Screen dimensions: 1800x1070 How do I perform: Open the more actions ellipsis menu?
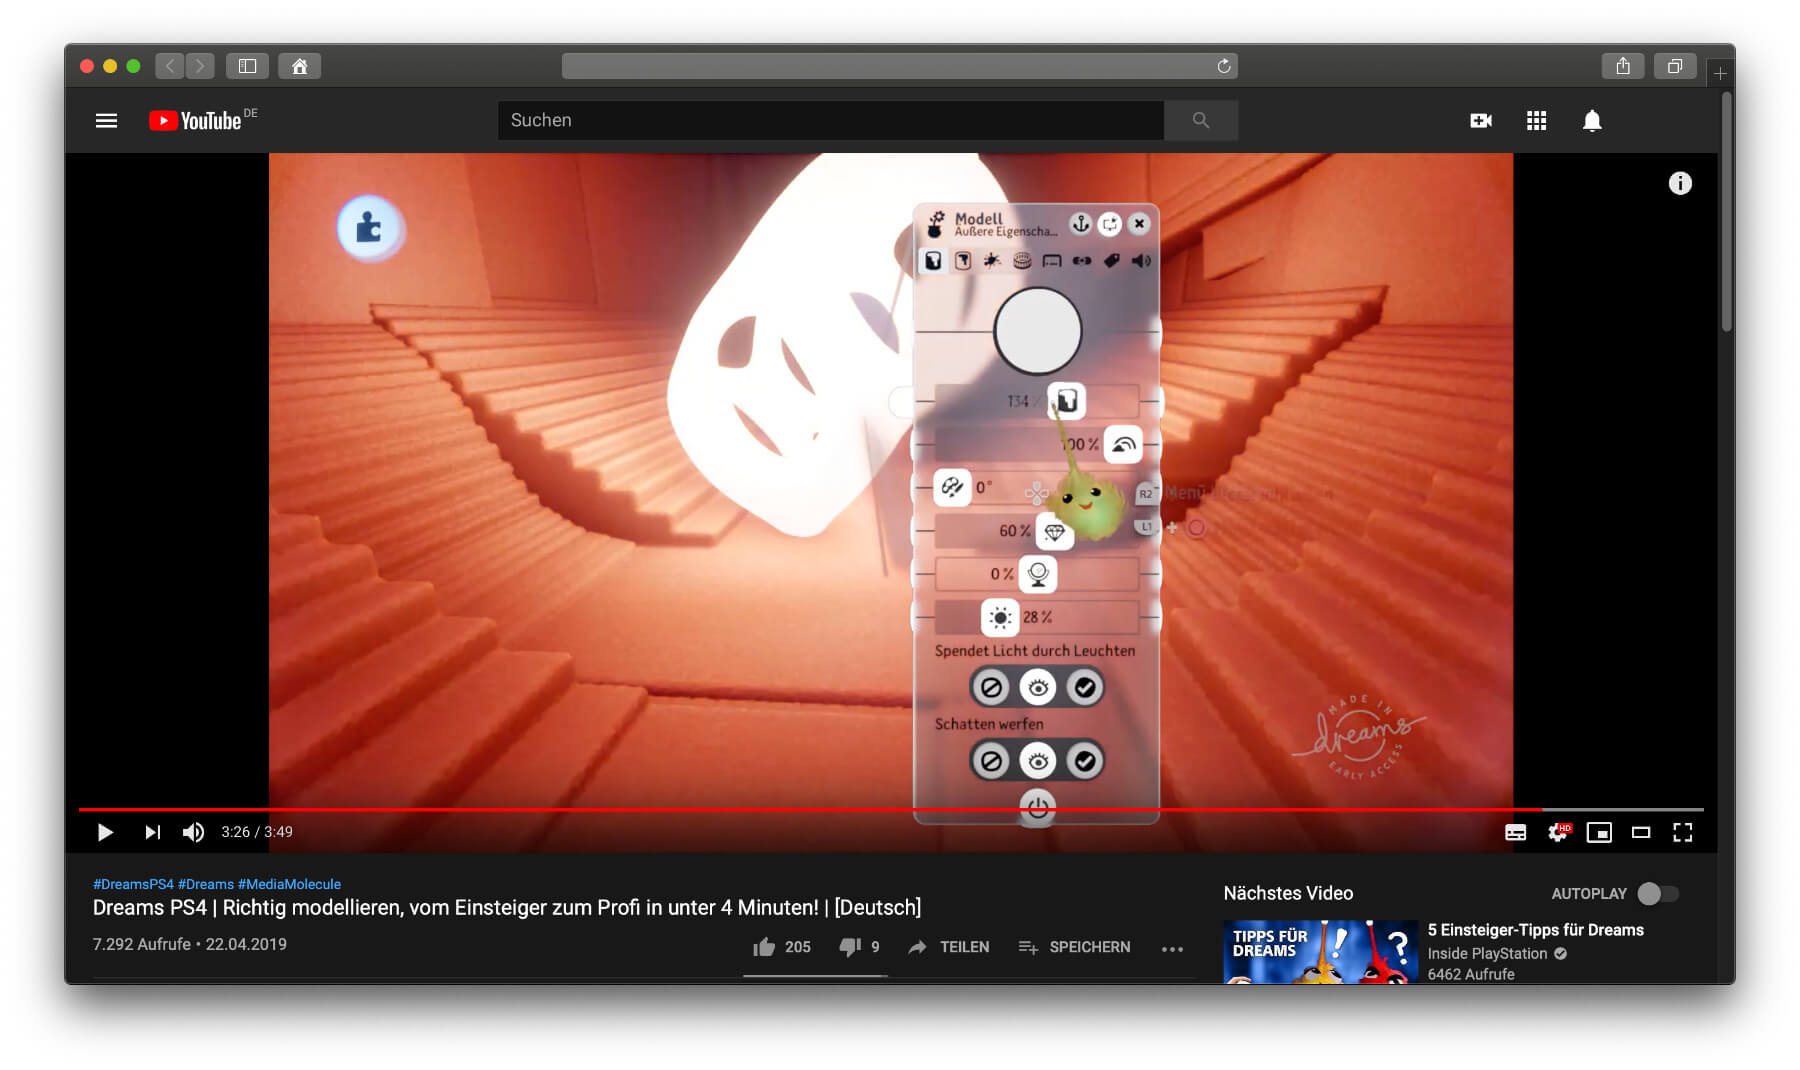click(x=1173, y=948)
